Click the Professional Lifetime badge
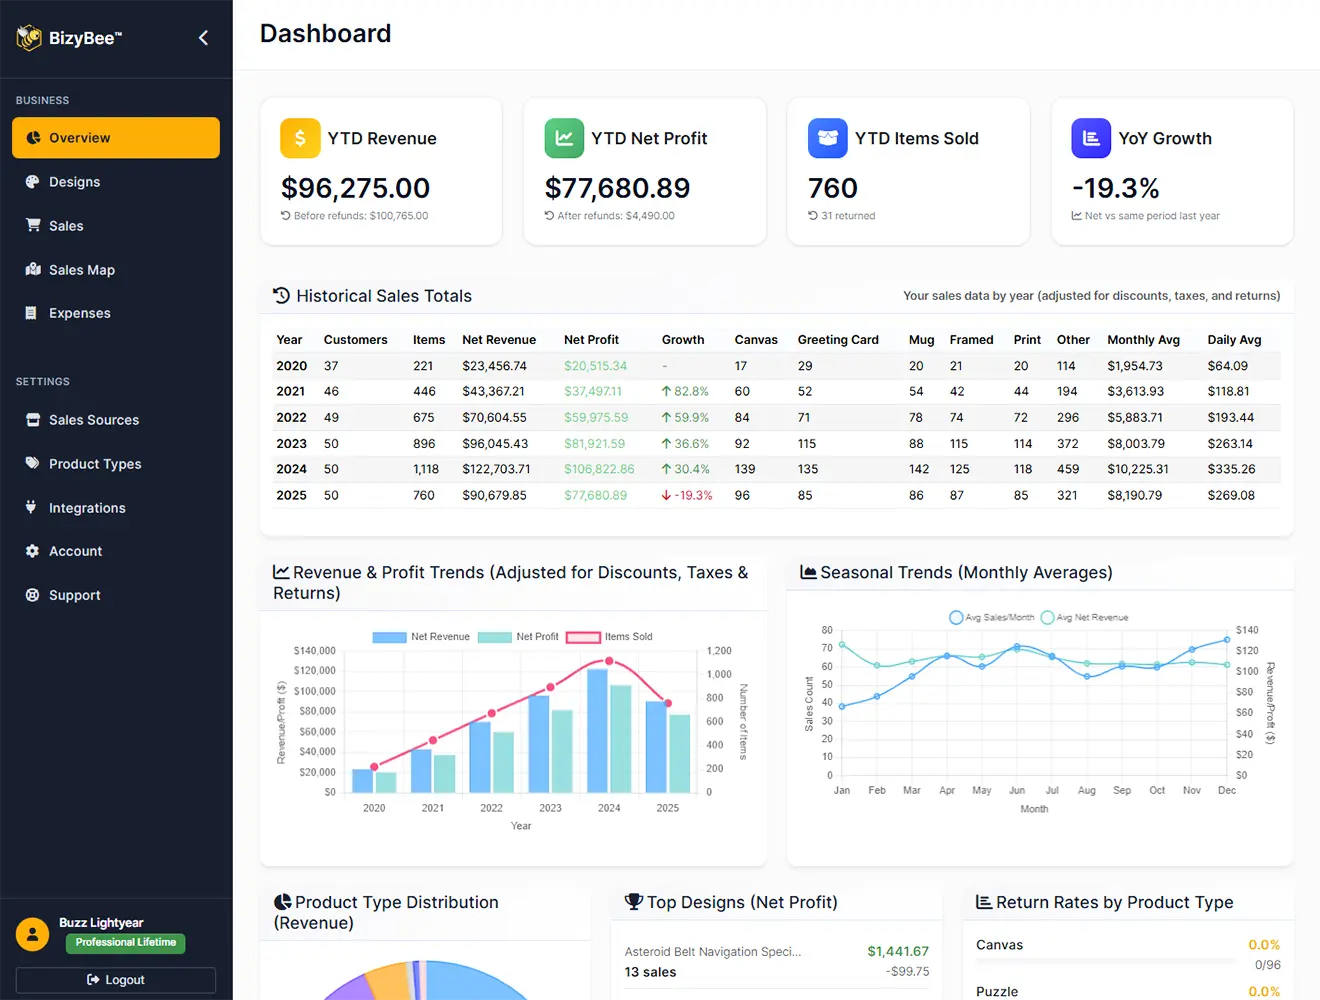Image resolution: width=1320 pixels, height=1000 pixels. pos(124,943)
